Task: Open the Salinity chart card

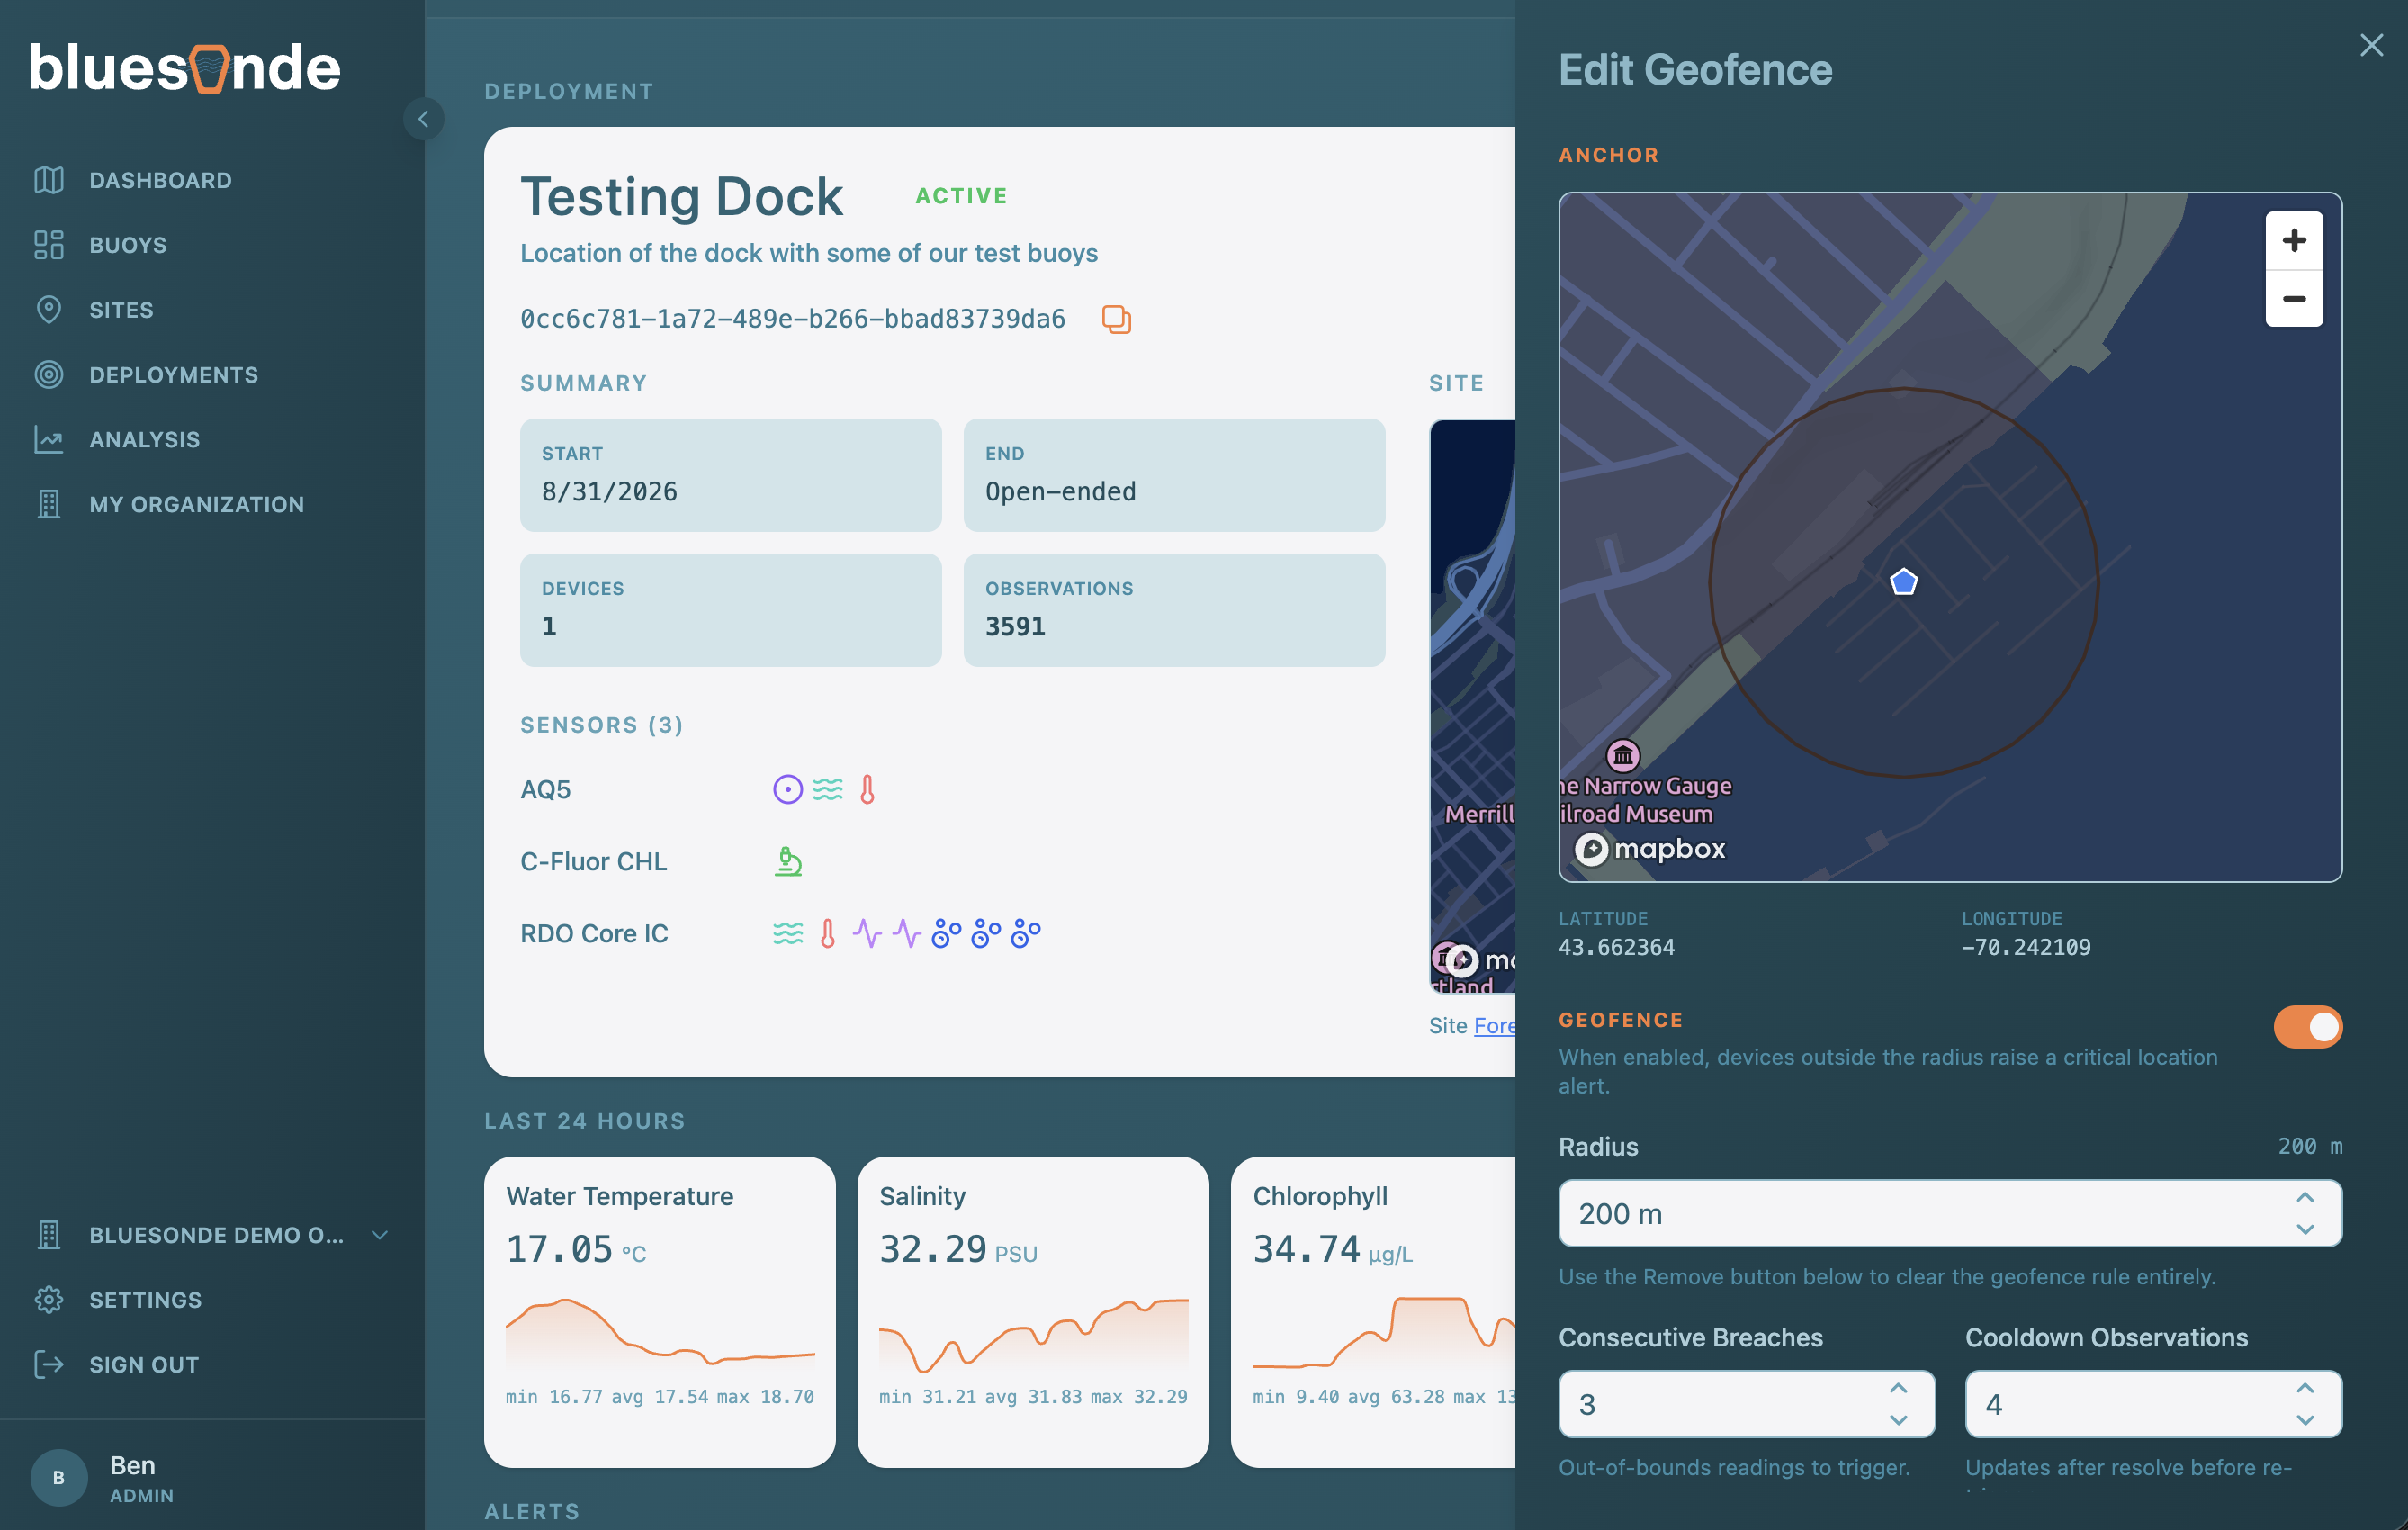Action: coord(1033,1312)
